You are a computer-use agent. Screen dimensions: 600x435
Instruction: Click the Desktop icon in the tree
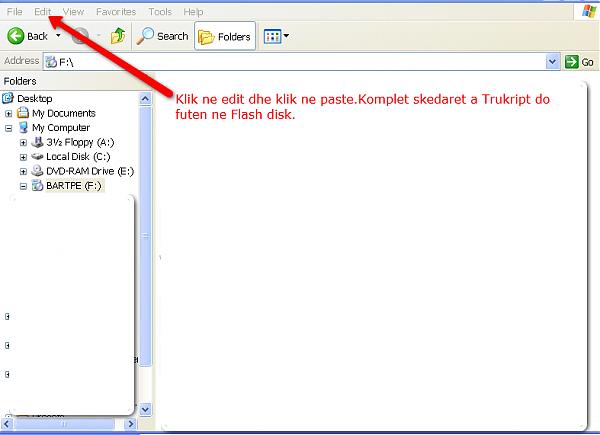coord(8,98)
